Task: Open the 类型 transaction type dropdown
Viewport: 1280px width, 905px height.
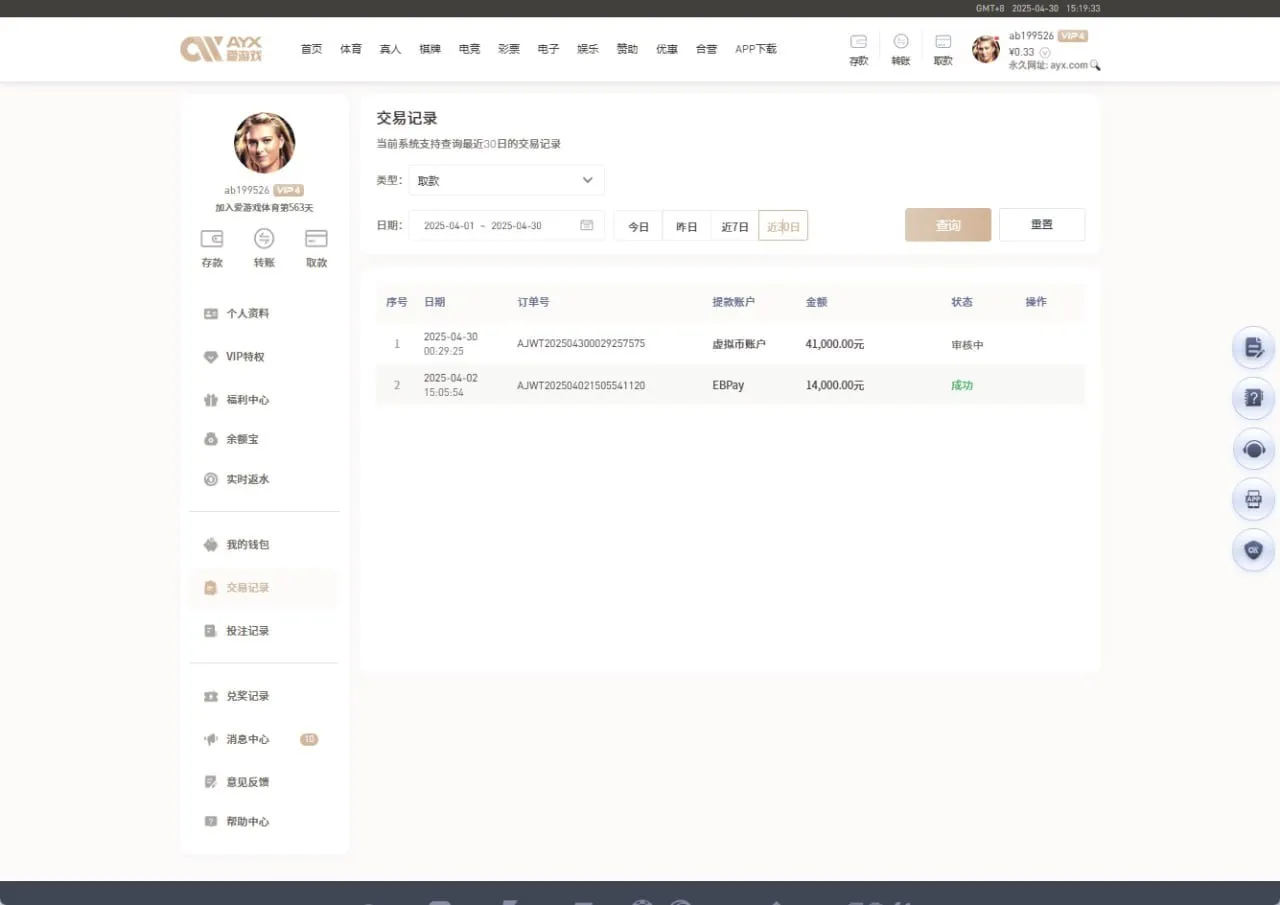Action: point(505,180)
